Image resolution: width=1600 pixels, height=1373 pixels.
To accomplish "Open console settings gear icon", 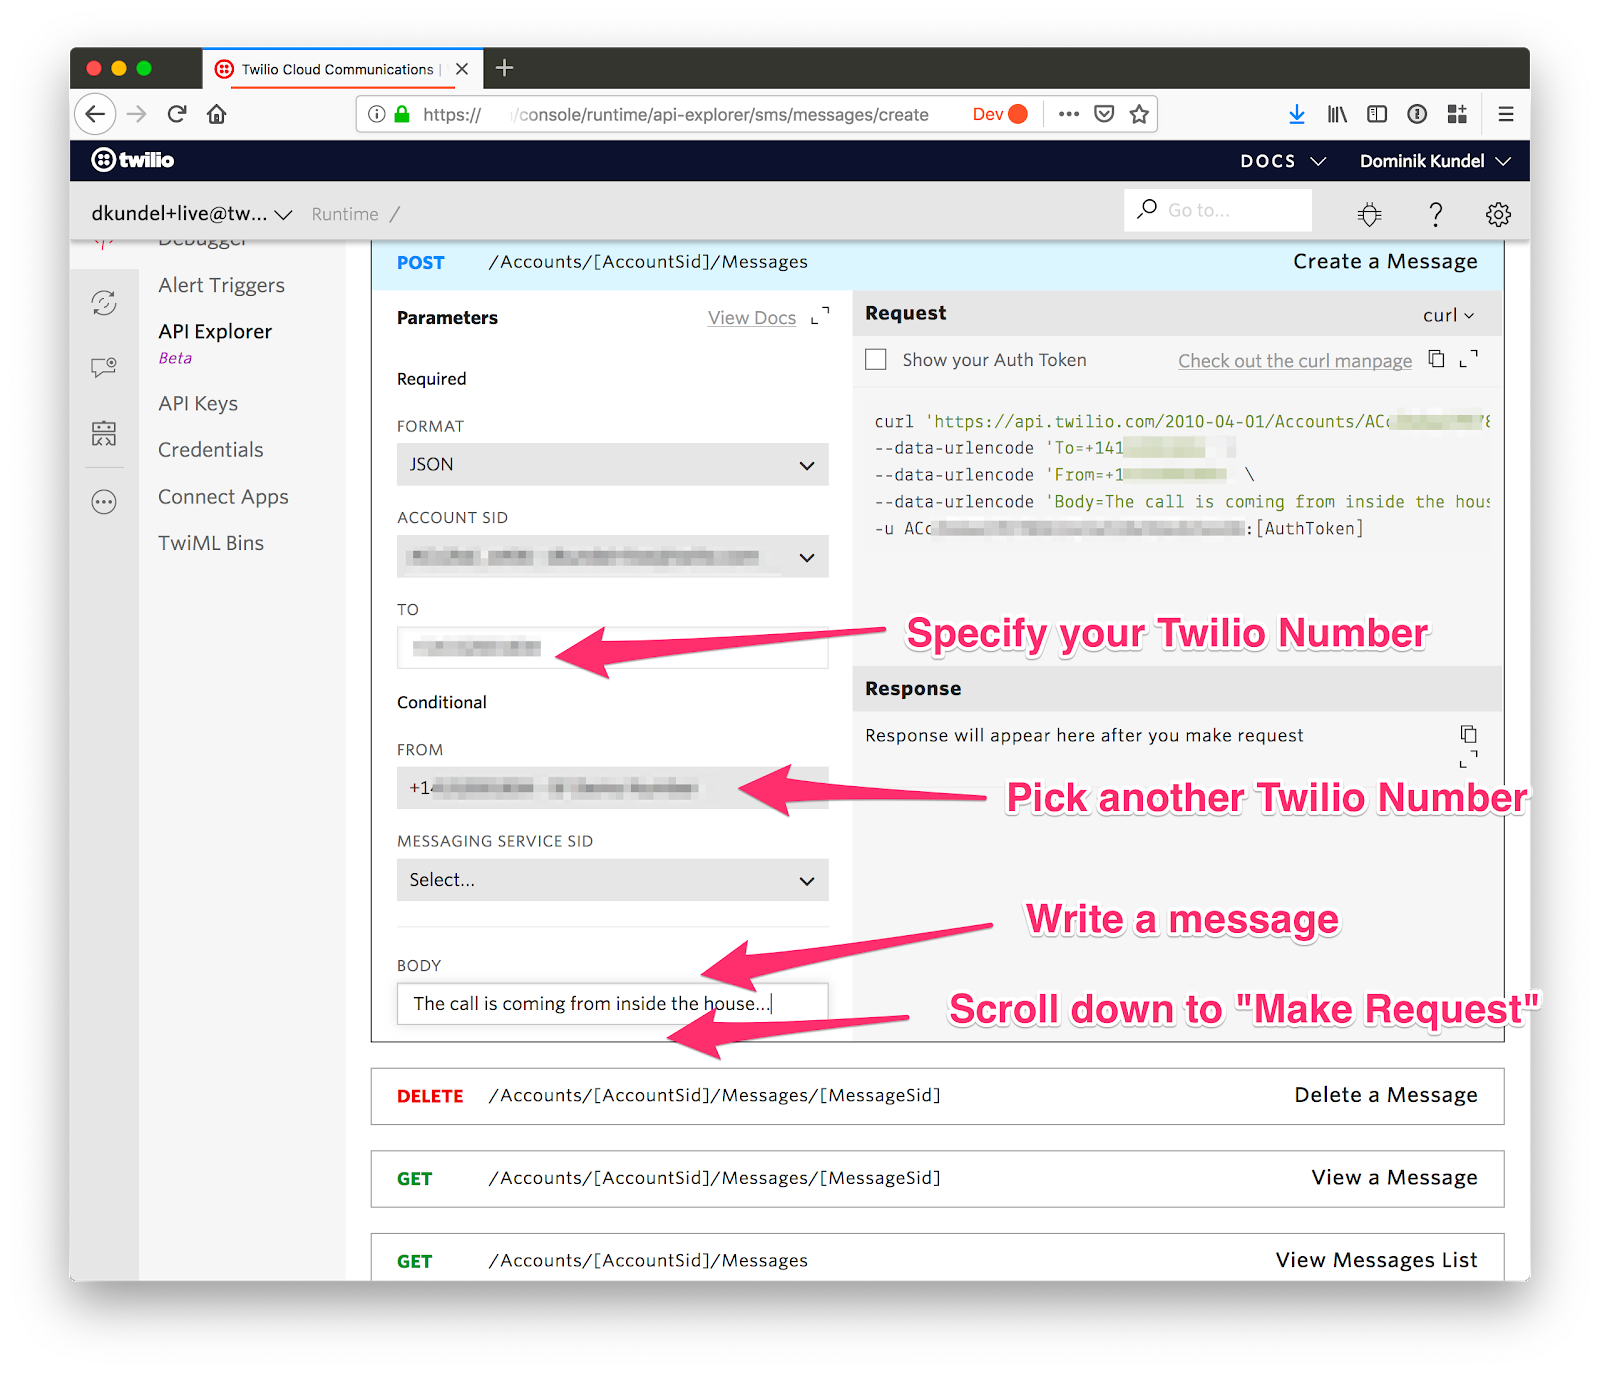I will [1498, 214].
